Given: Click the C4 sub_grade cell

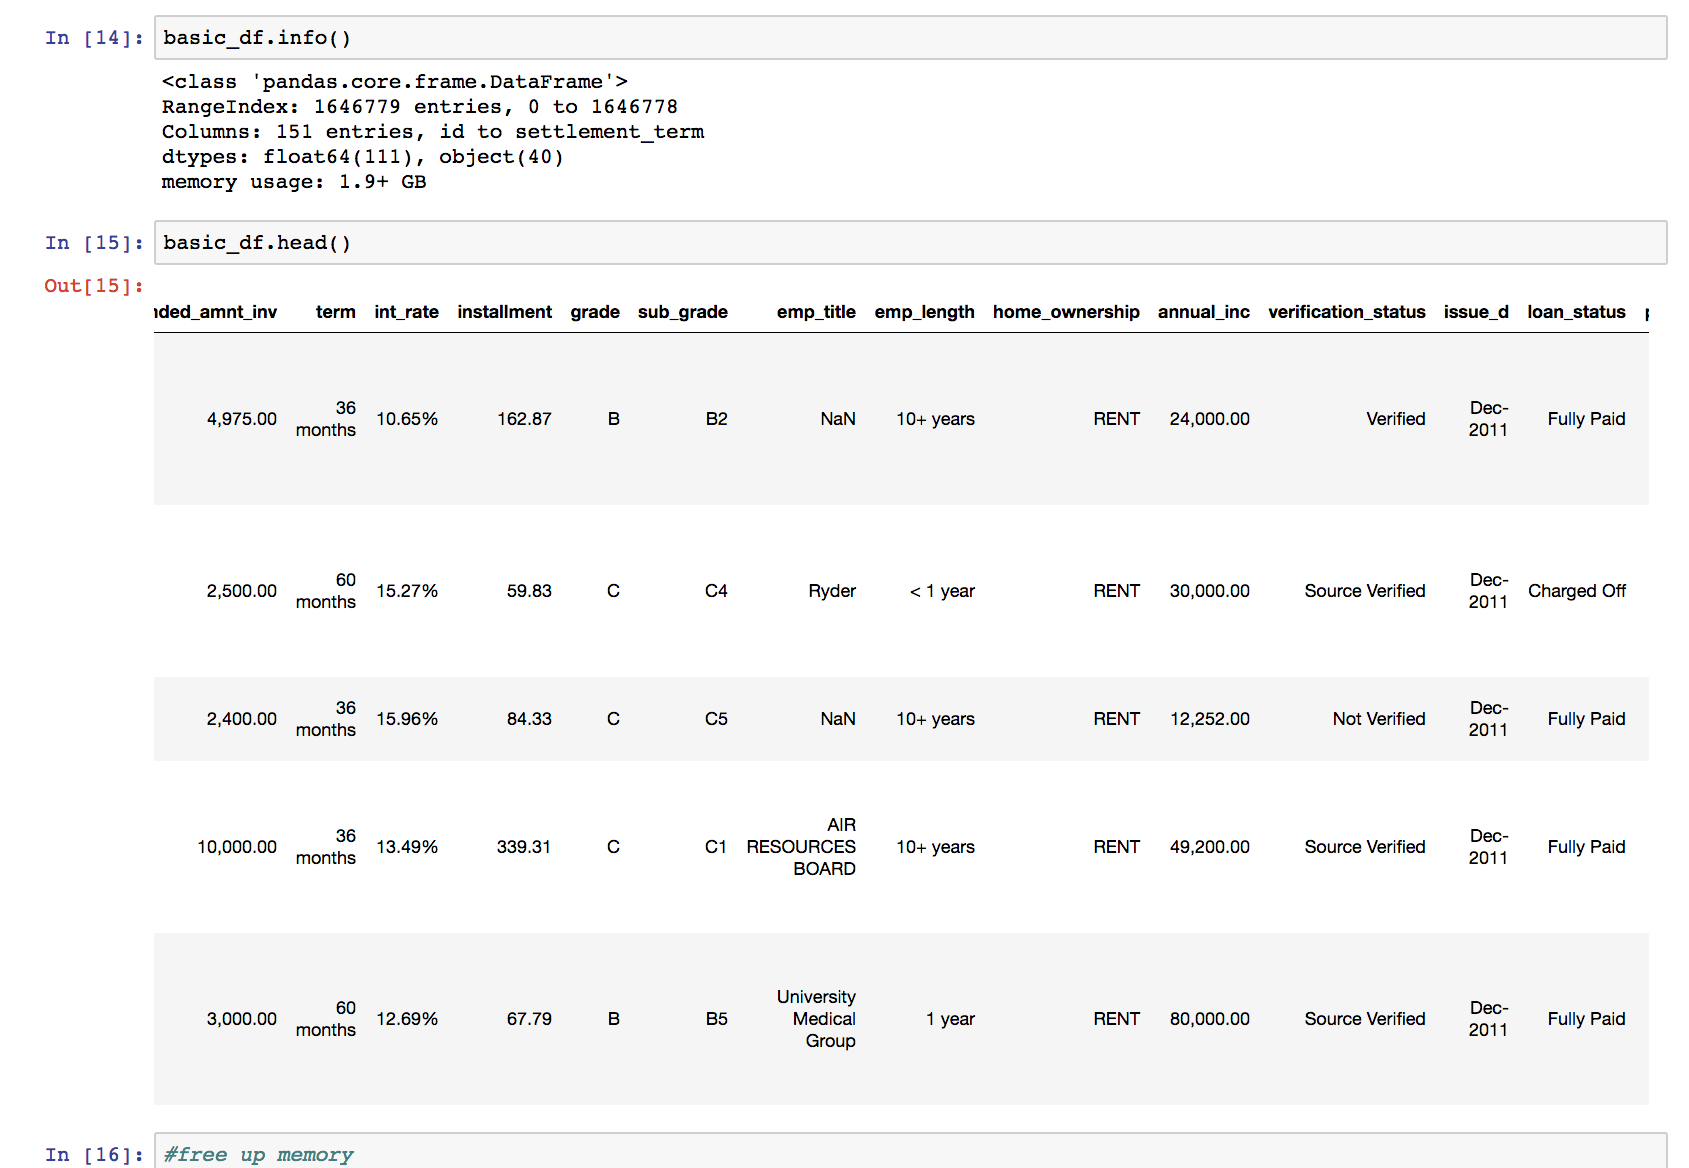Looking at the screenshot, I should (x=716, y=591).
